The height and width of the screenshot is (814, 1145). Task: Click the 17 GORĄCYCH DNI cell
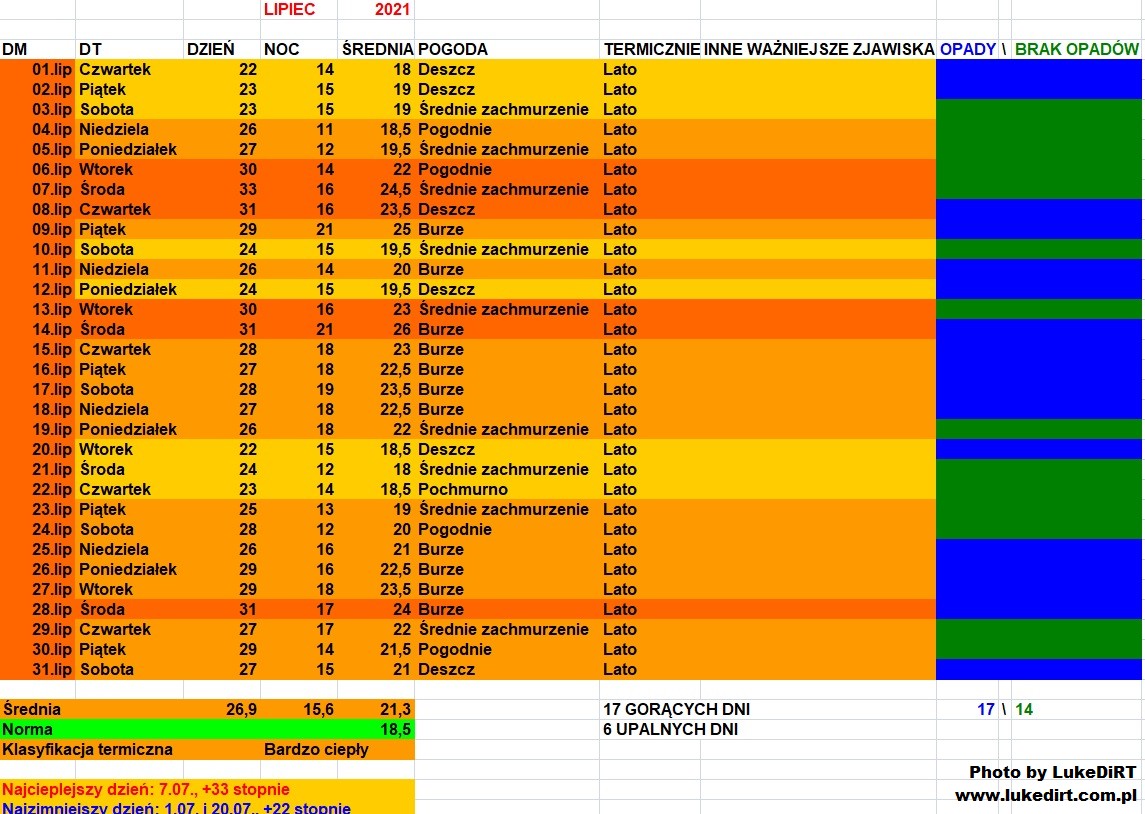point(676,709)
